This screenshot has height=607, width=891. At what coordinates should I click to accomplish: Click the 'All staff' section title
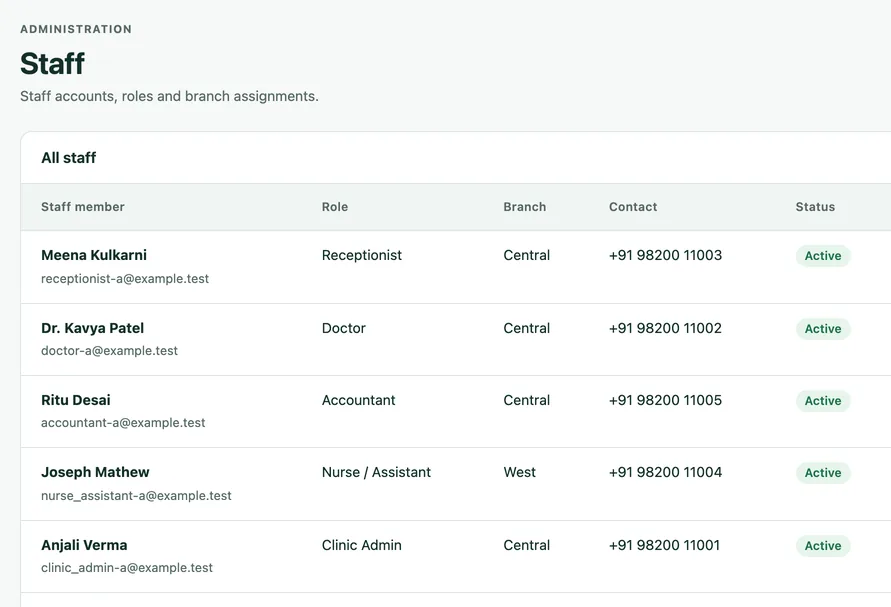click(x=68, y=157)
